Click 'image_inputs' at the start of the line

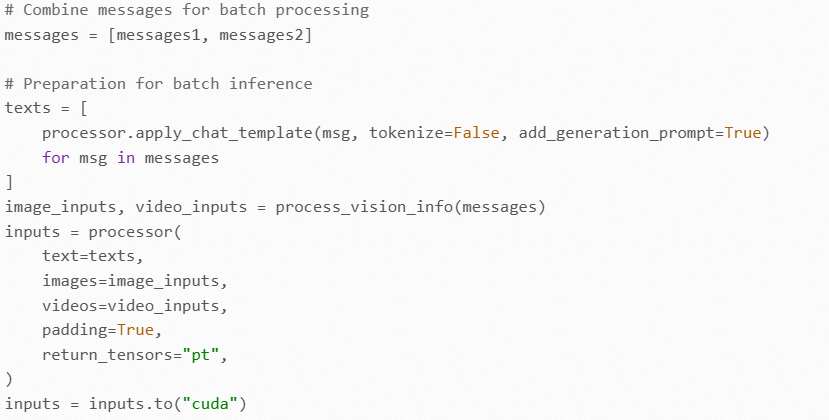[61, 207]
